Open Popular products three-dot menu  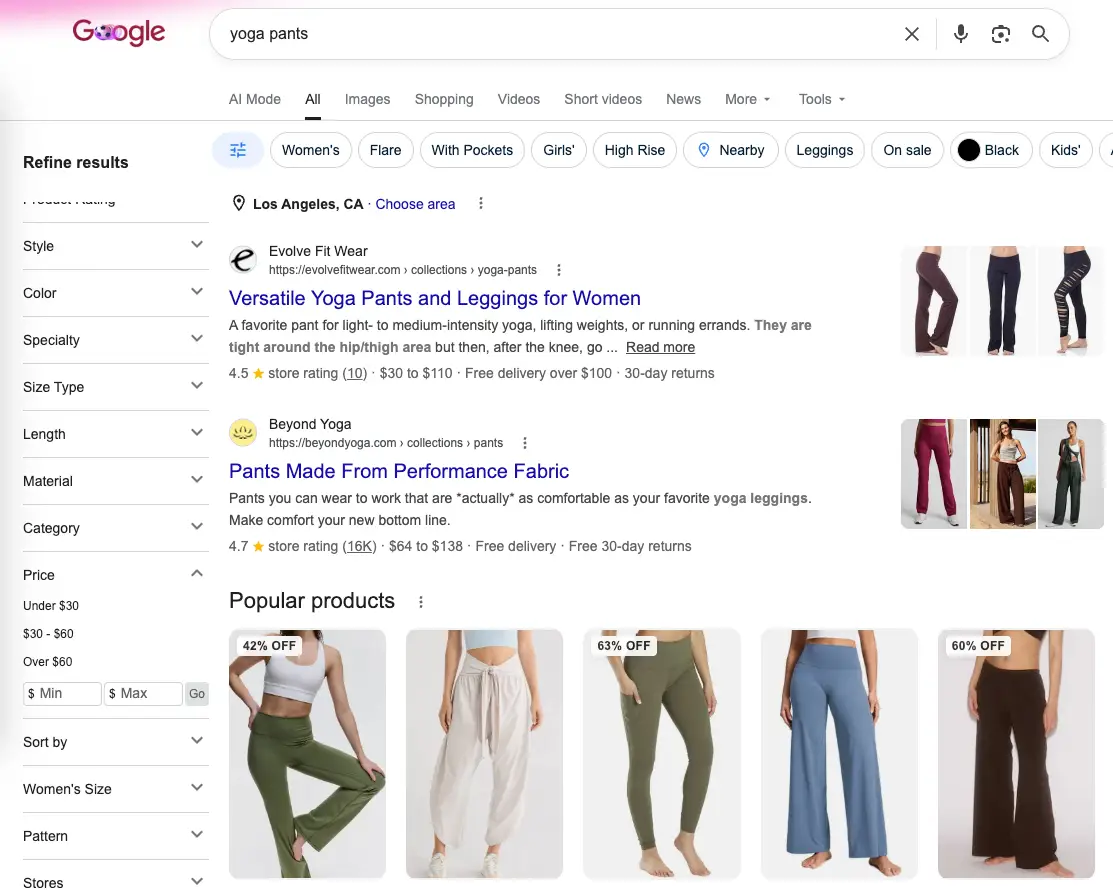pyautogui.click(x=421, y=602)
